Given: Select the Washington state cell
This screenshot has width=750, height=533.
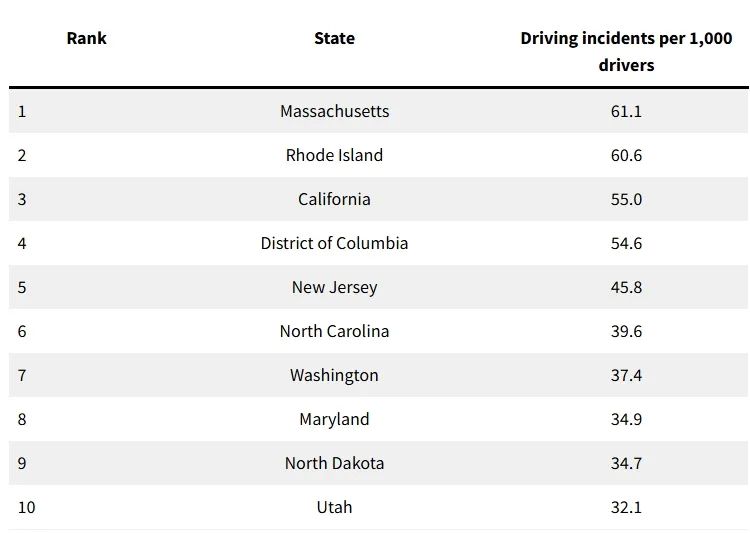Looking at the screenshot, I should point(334,375).
